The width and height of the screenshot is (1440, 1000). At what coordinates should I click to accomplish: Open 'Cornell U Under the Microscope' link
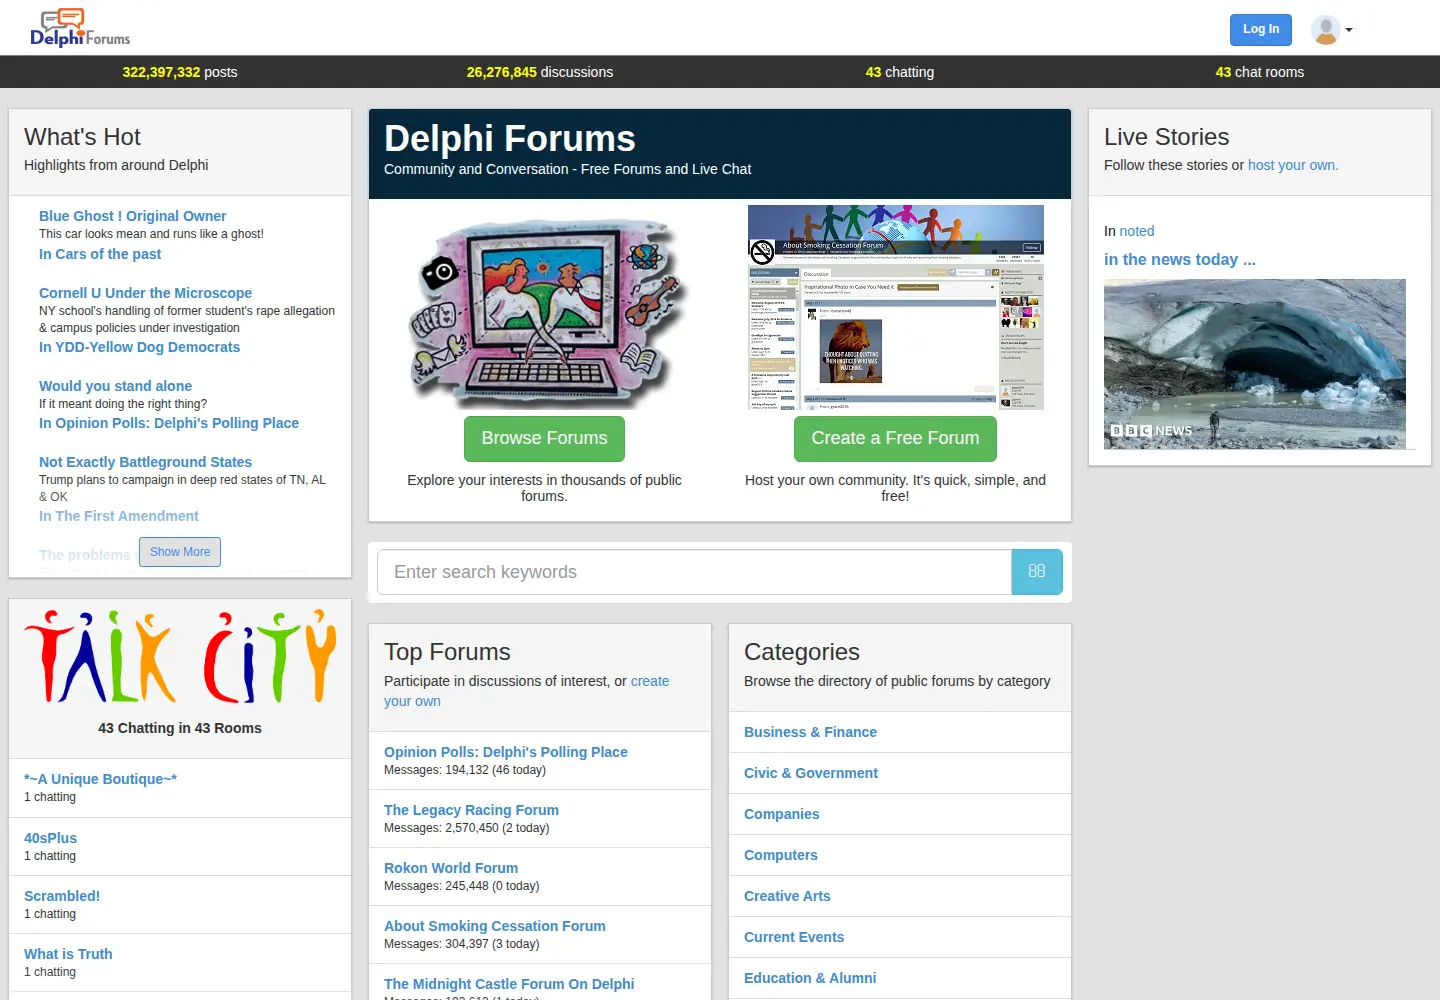pyautogui.click(x=145, y=293)
